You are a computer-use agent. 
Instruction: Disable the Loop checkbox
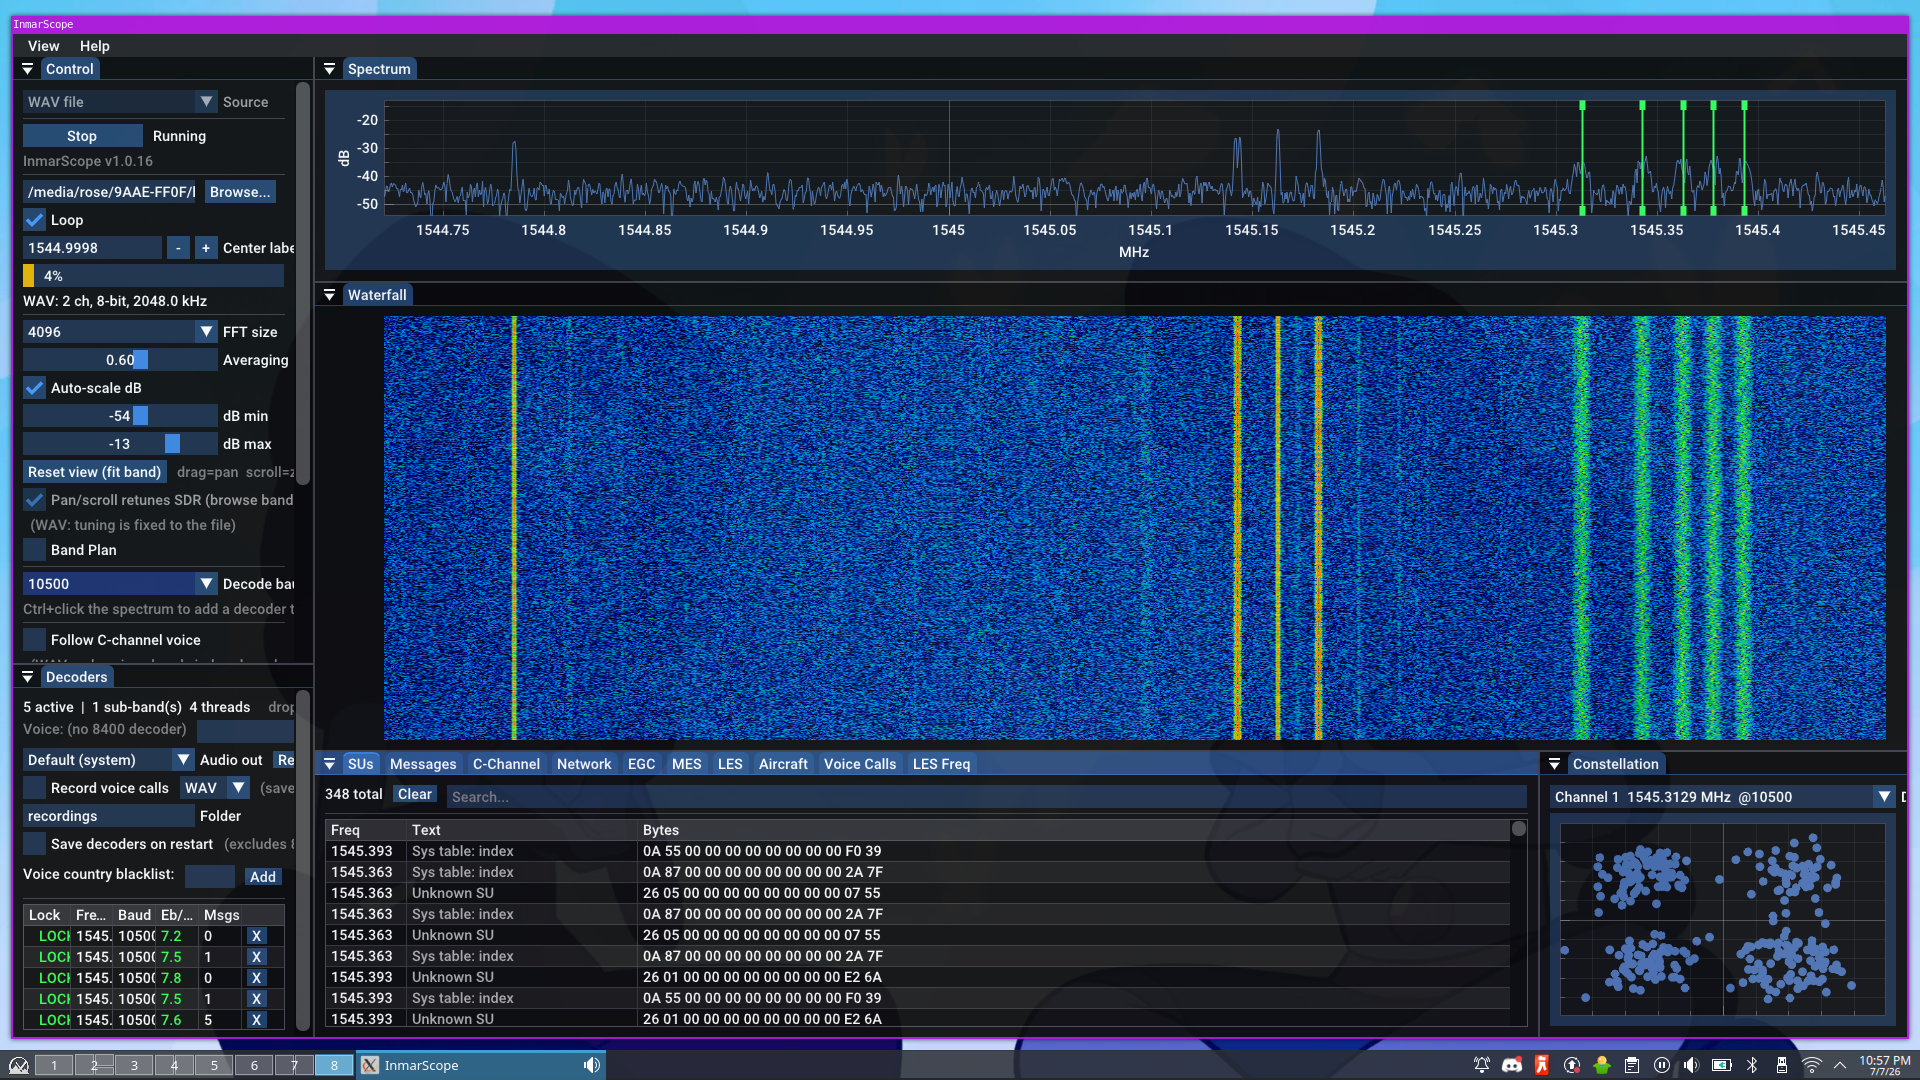tap(35, 220)
